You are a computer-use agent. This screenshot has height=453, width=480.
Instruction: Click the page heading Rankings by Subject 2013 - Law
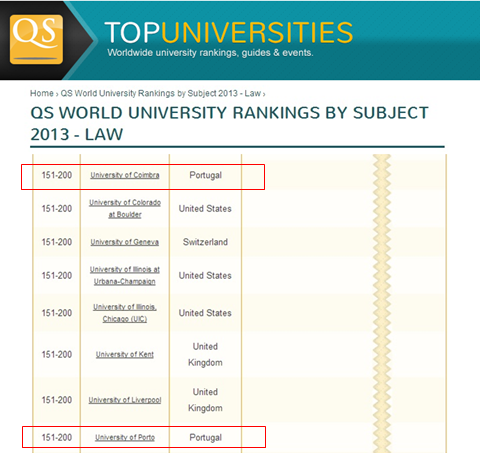(x=229, y=123)
